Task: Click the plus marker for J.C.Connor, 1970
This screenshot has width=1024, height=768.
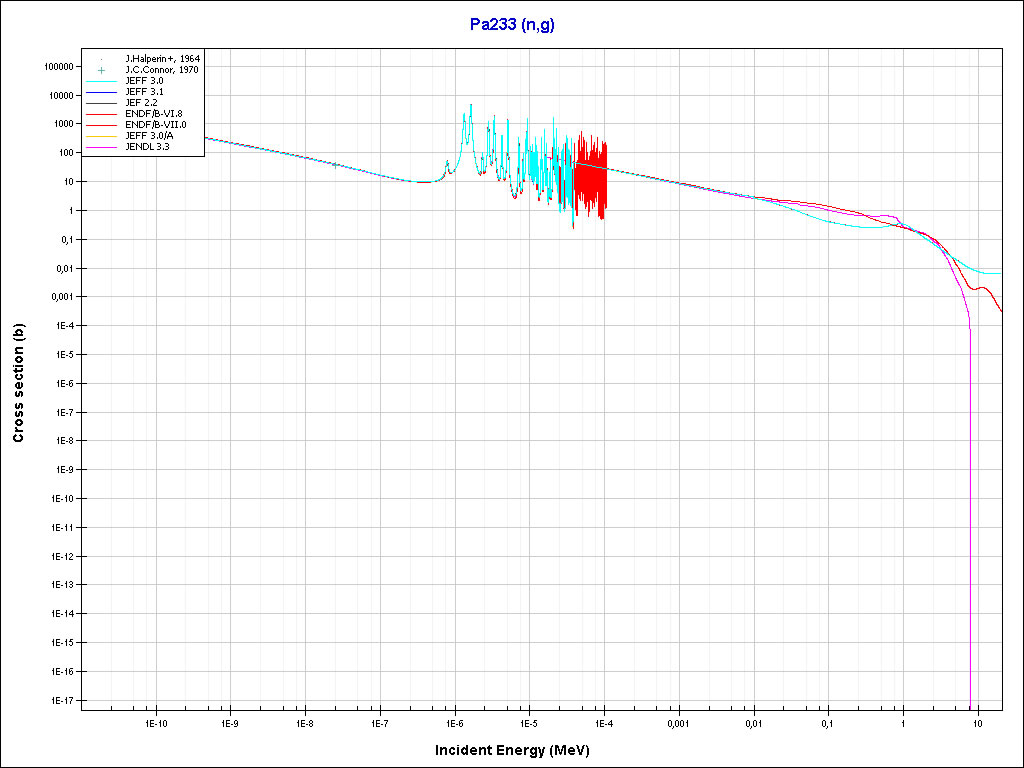Action: pos(101,70)
